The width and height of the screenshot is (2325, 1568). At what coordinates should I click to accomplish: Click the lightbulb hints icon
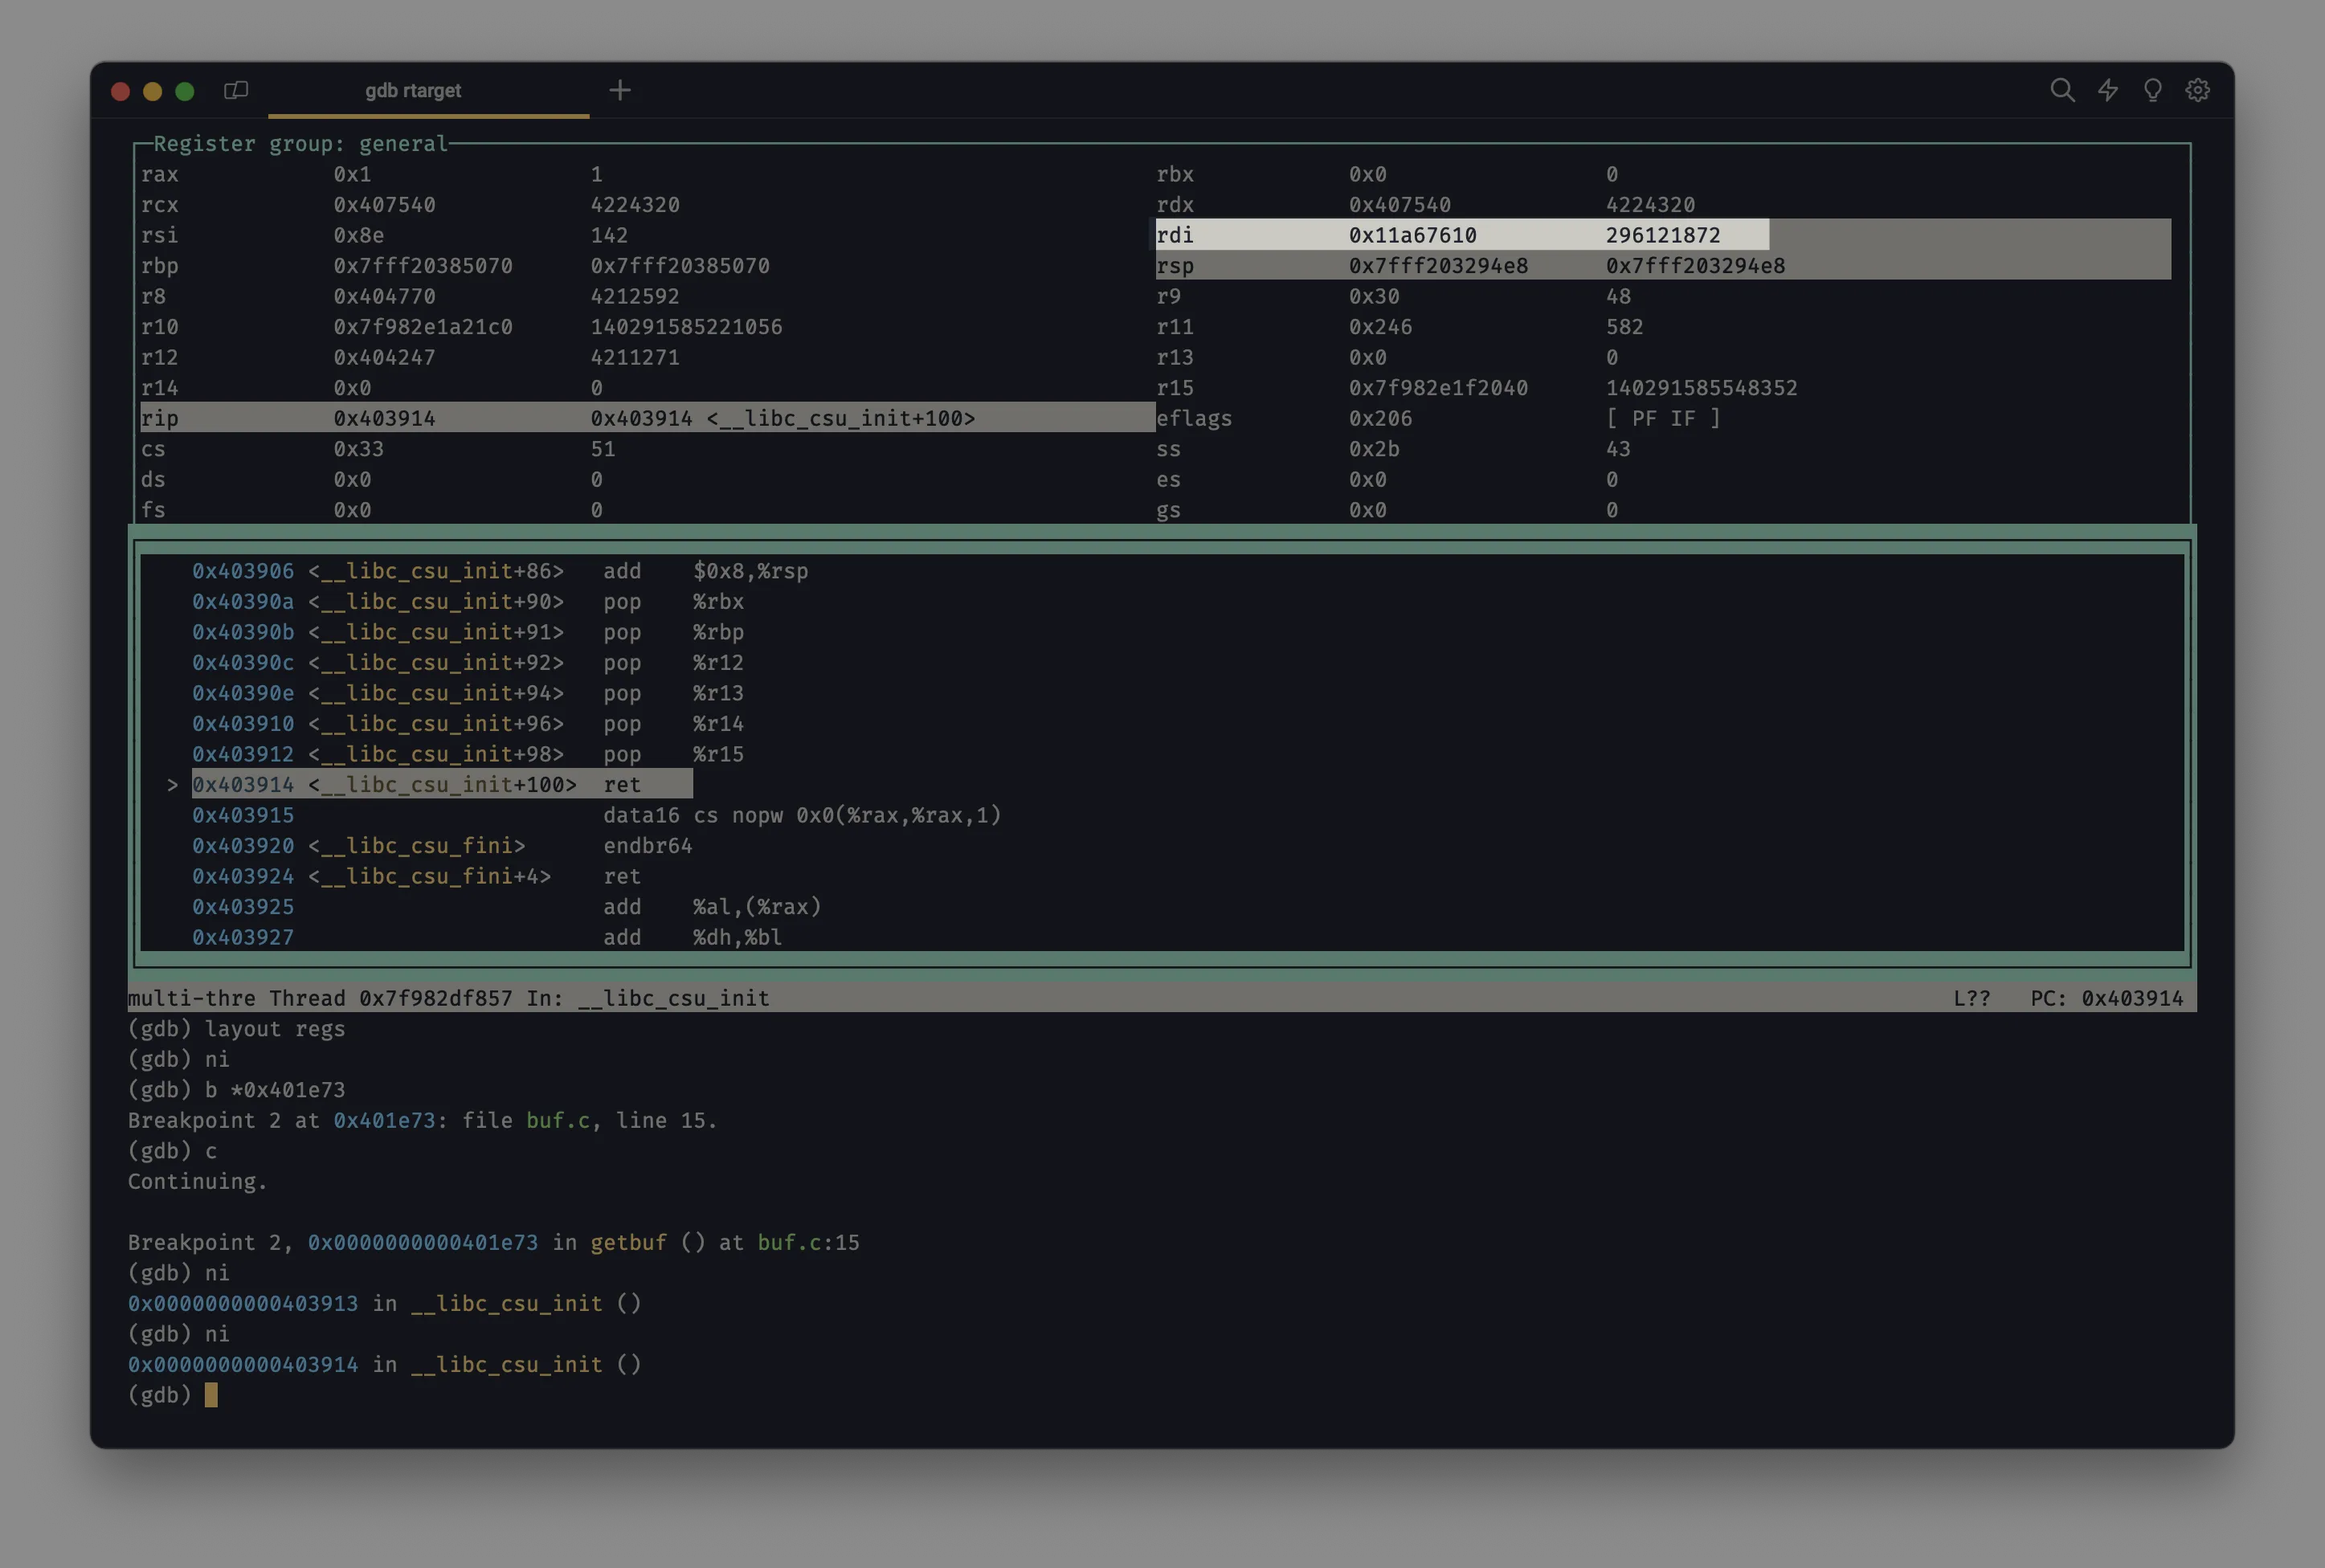coord(2153,90)
